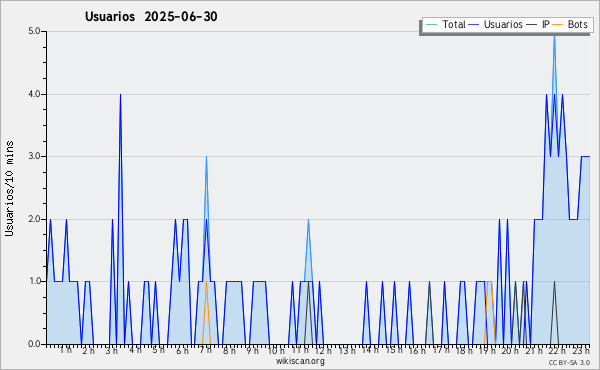
Task: Click the '21 h' x-axis label
Action: click(534, 350)
